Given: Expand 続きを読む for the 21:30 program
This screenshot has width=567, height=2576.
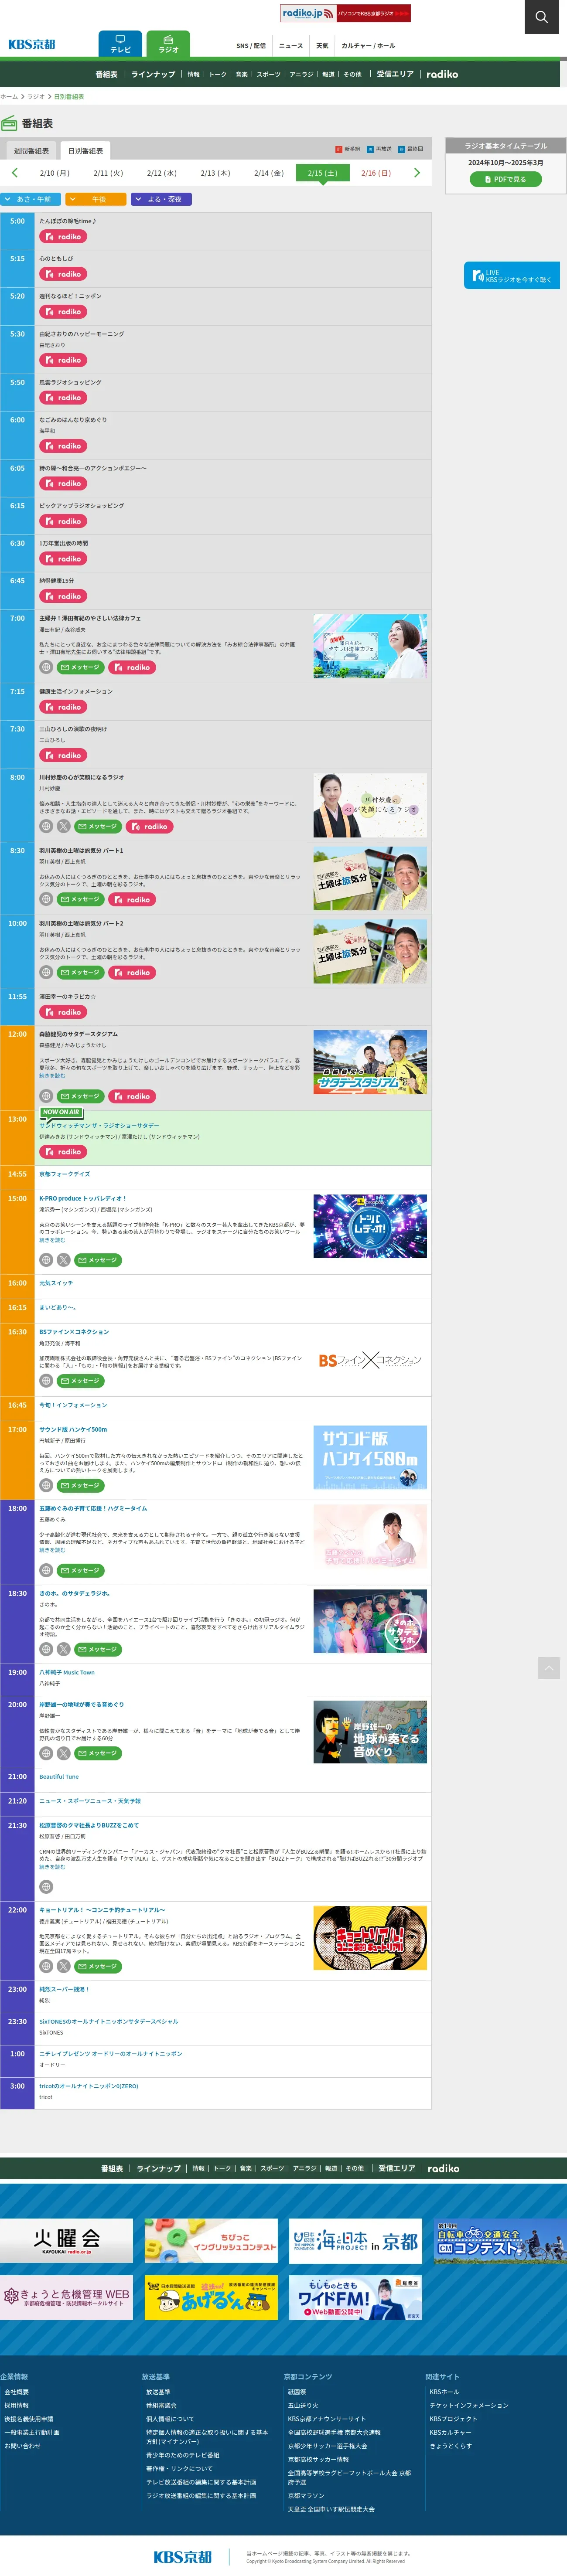Looking at the screenshot, I should tap(52, 1867).
